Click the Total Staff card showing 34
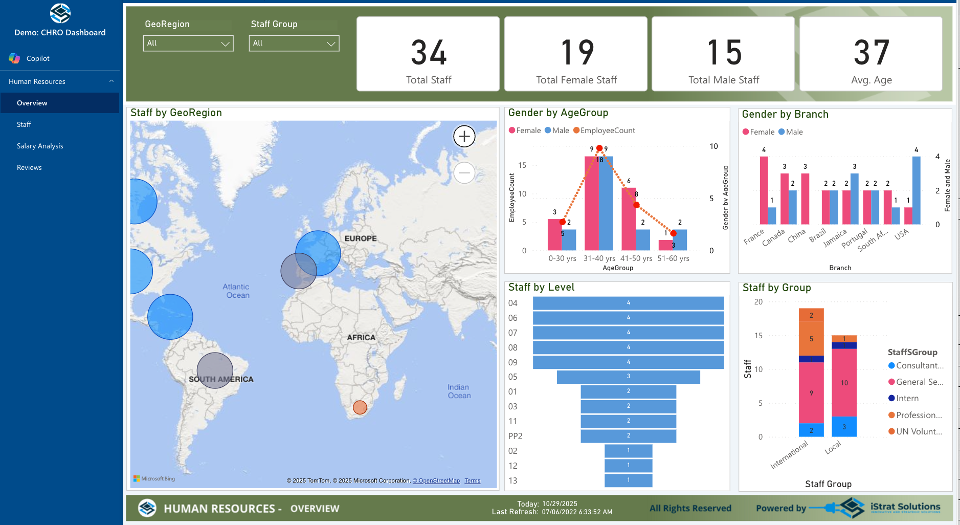This screenshot has width=960, height=525. (428, 54)
